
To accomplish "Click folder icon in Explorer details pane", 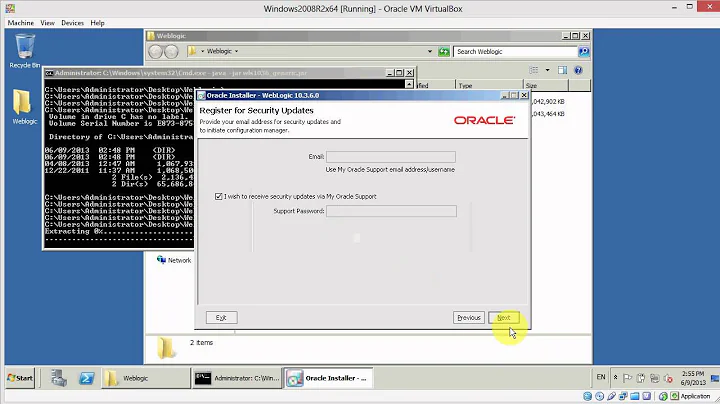I will [x=166, y=348].
